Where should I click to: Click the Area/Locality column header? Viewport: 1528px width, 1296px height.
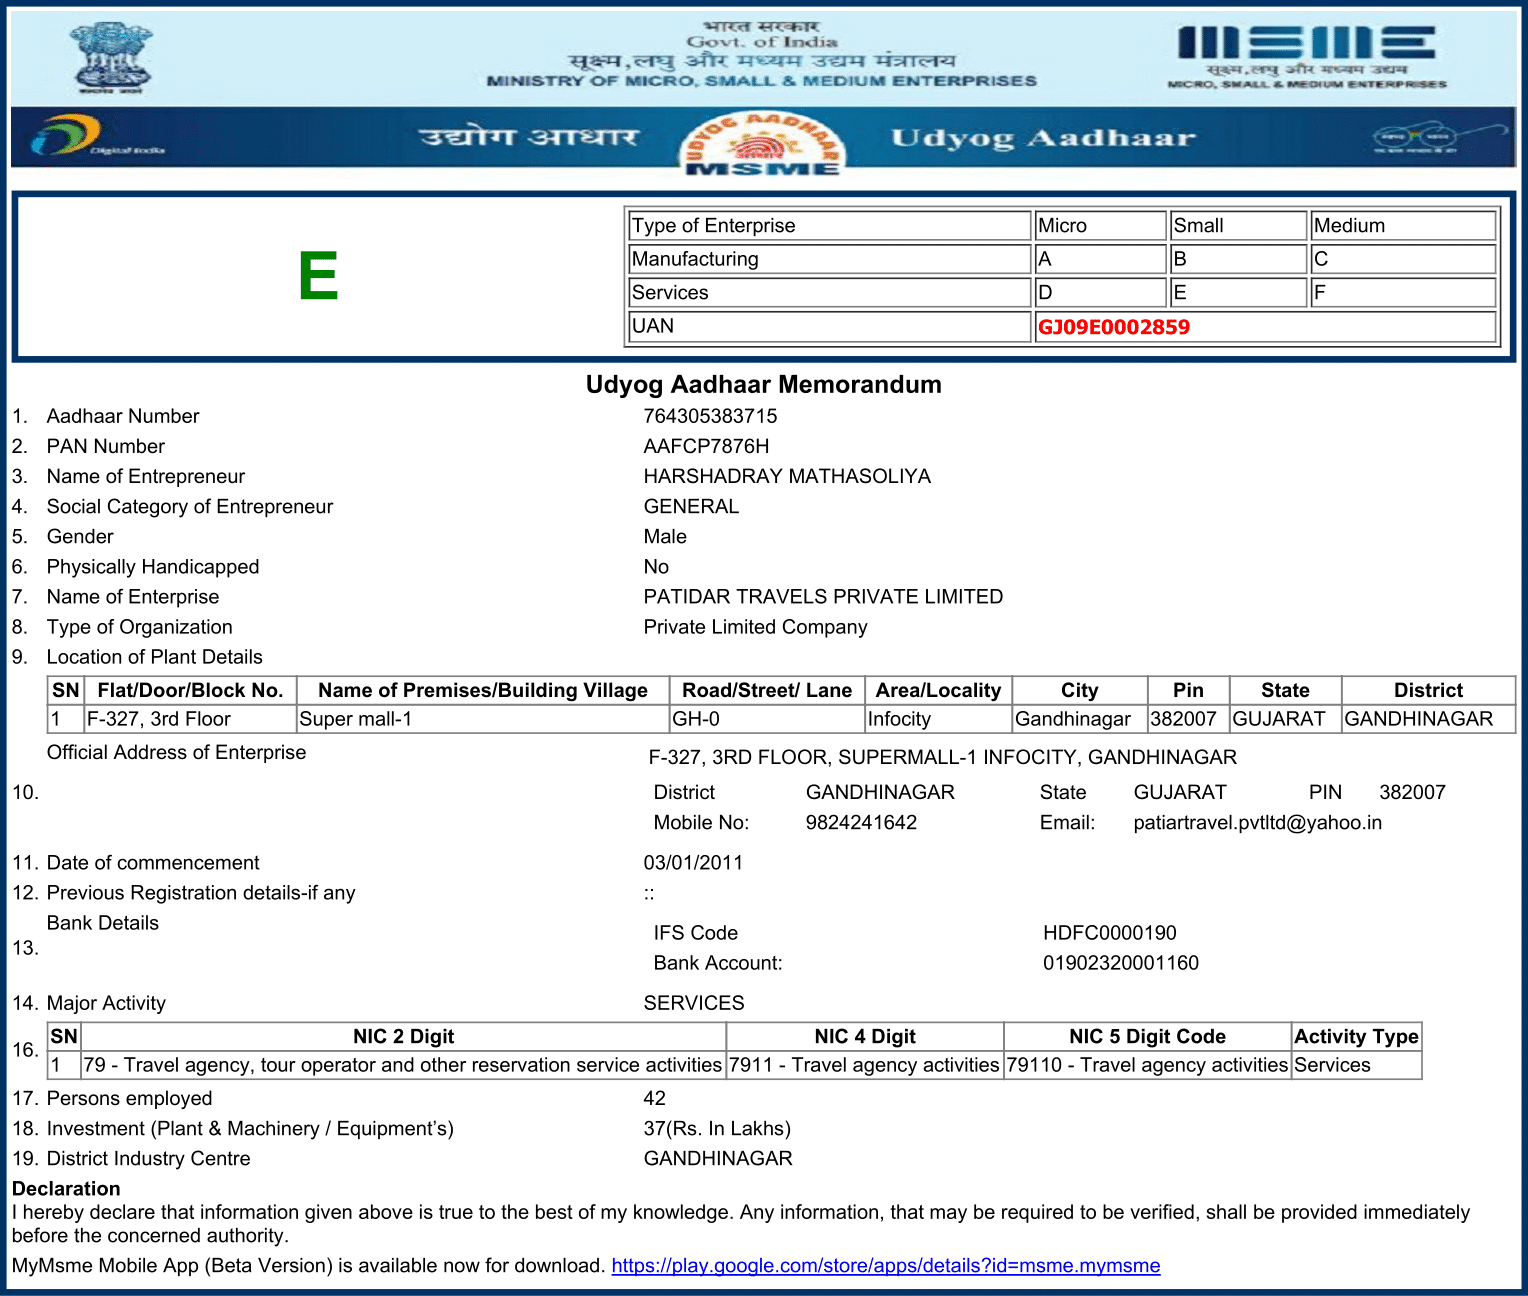(938, 690)
